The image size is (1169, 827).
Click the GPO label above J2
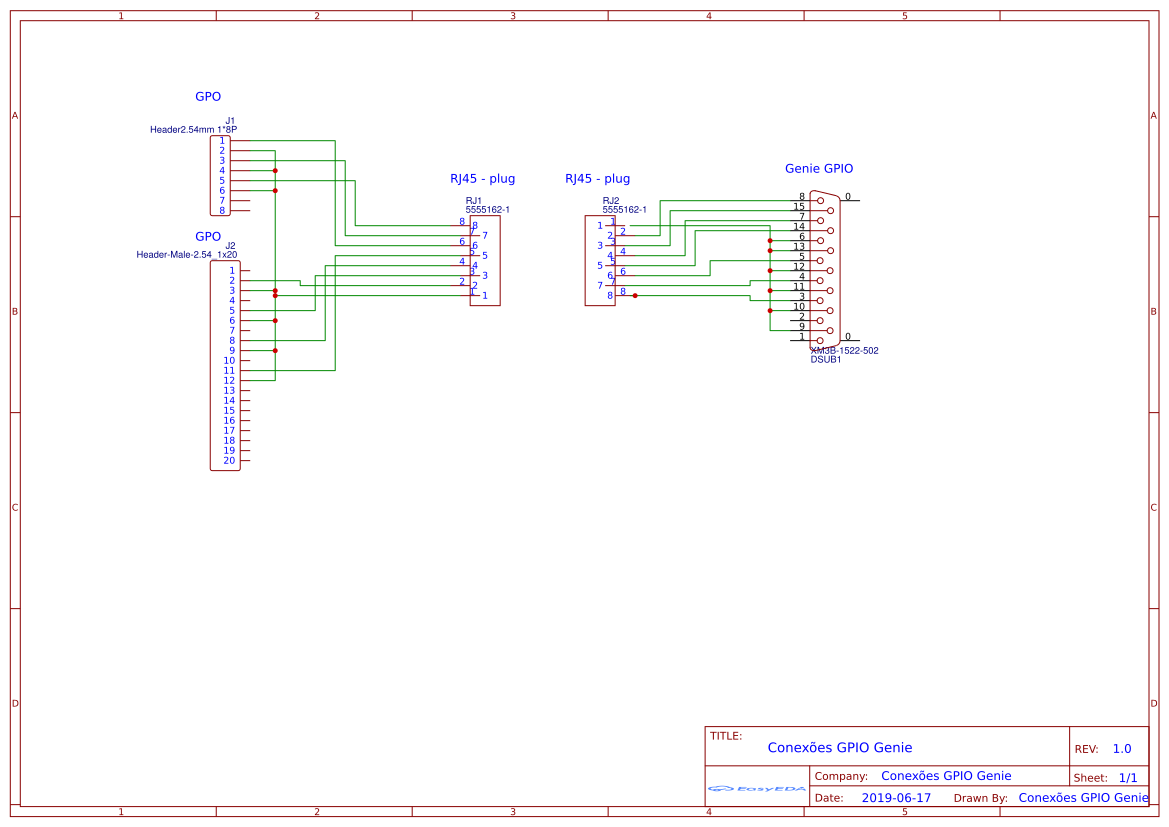pos(208,237)
